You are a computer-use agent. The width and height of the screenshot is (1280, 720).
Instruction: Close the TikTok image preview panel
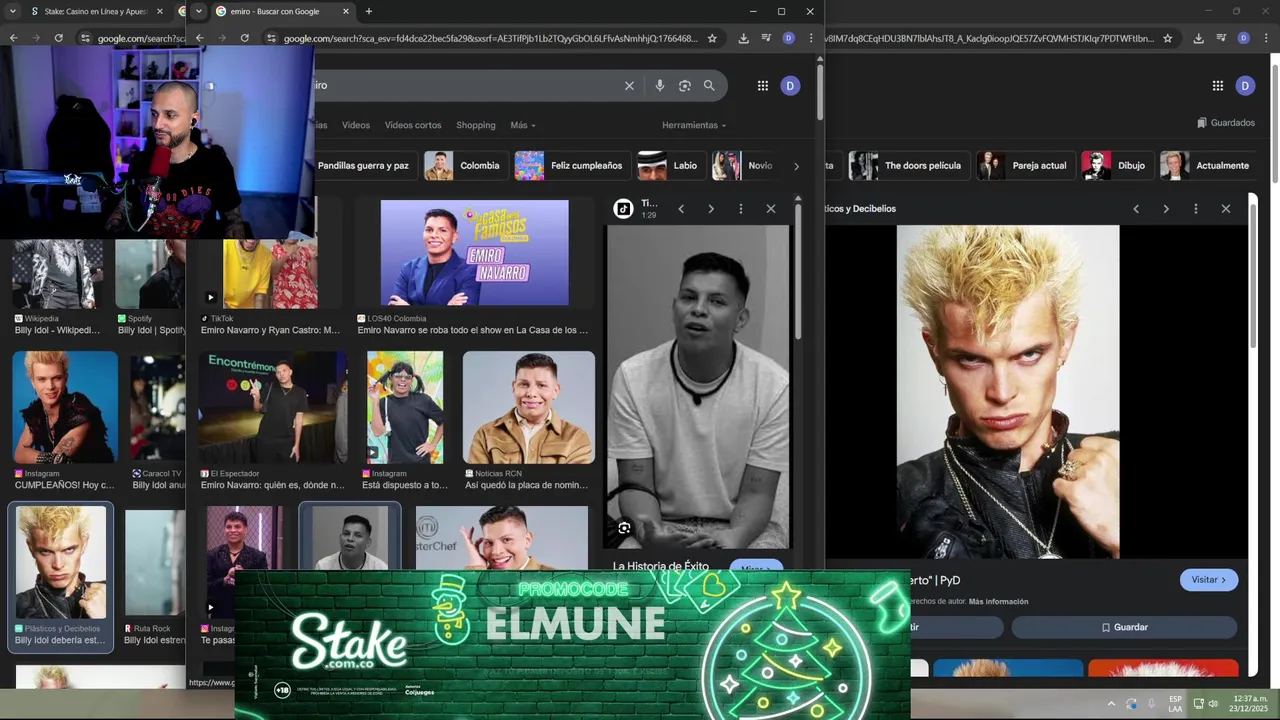click(771, 209)
